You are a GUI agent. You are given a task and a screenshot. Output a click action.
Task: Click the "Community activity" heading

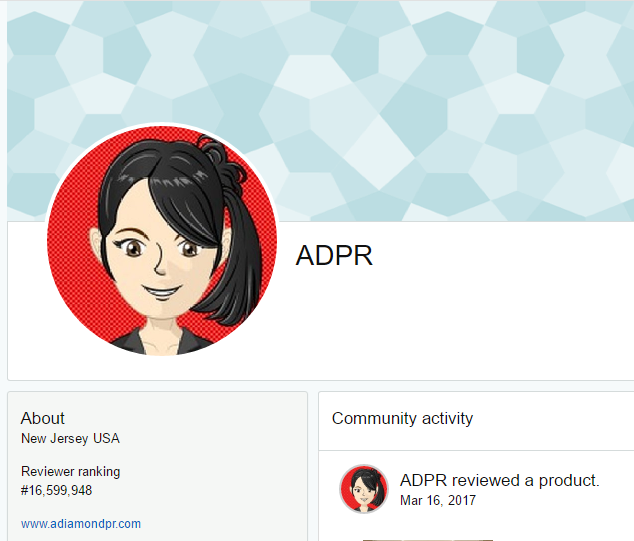pos(402,419)
